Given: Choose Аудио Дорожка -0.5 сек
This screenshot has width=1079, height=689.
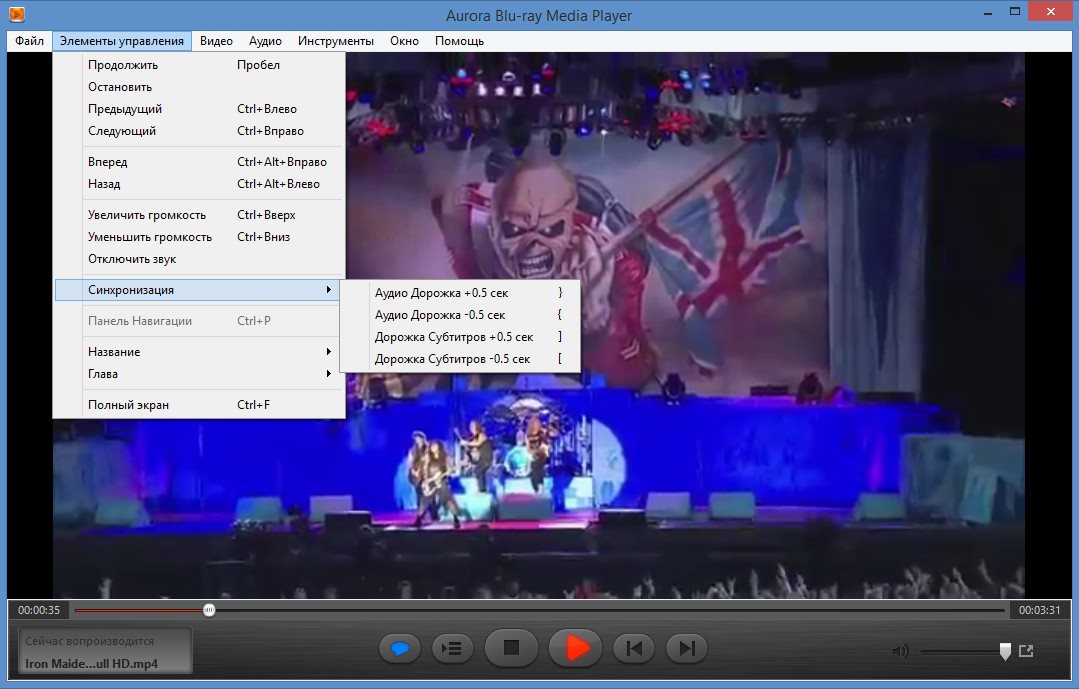Looking at the screenshot, I should point(460,315).
